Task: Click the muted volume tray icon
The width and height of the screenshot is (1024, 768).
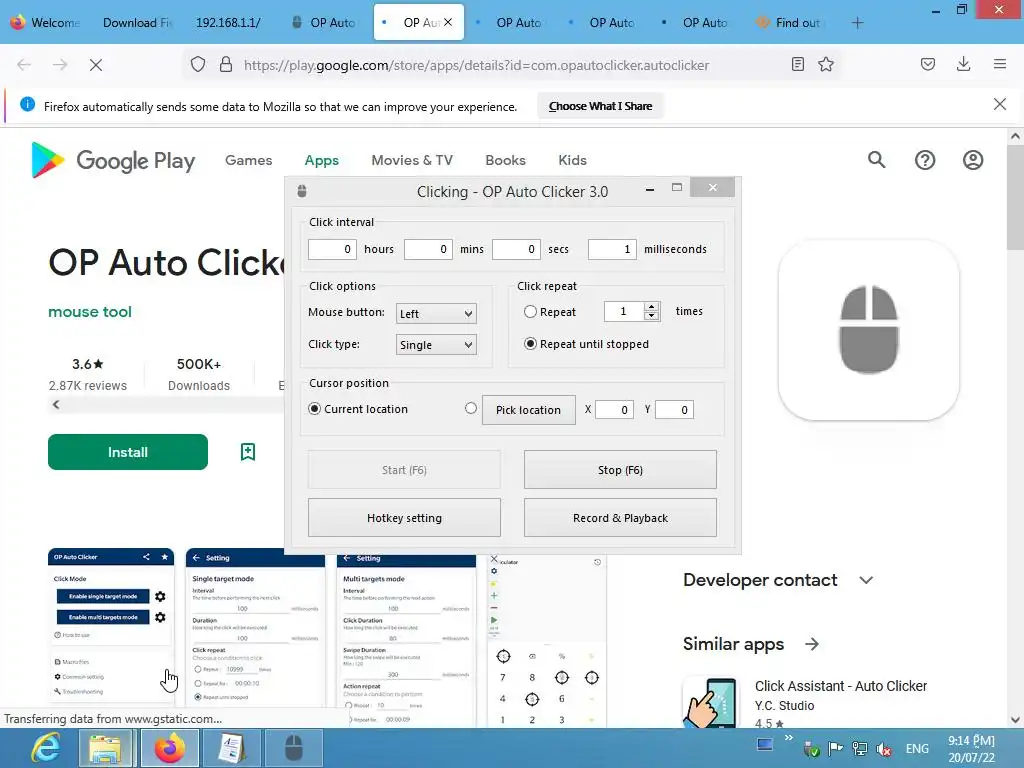Action: point(883,749)
